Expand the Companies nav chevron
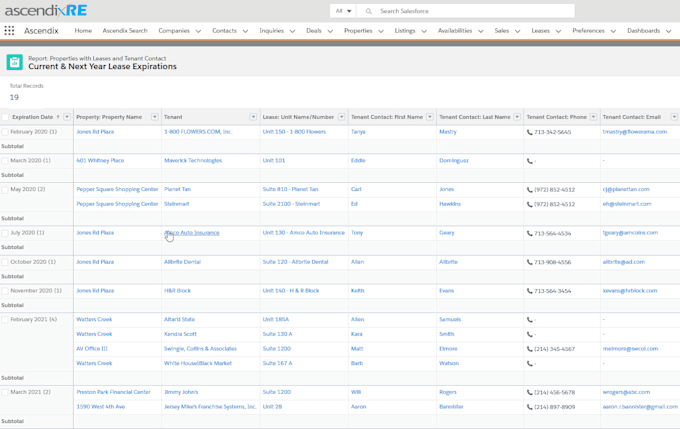This screenshot has width=680, height=429. 198,31
